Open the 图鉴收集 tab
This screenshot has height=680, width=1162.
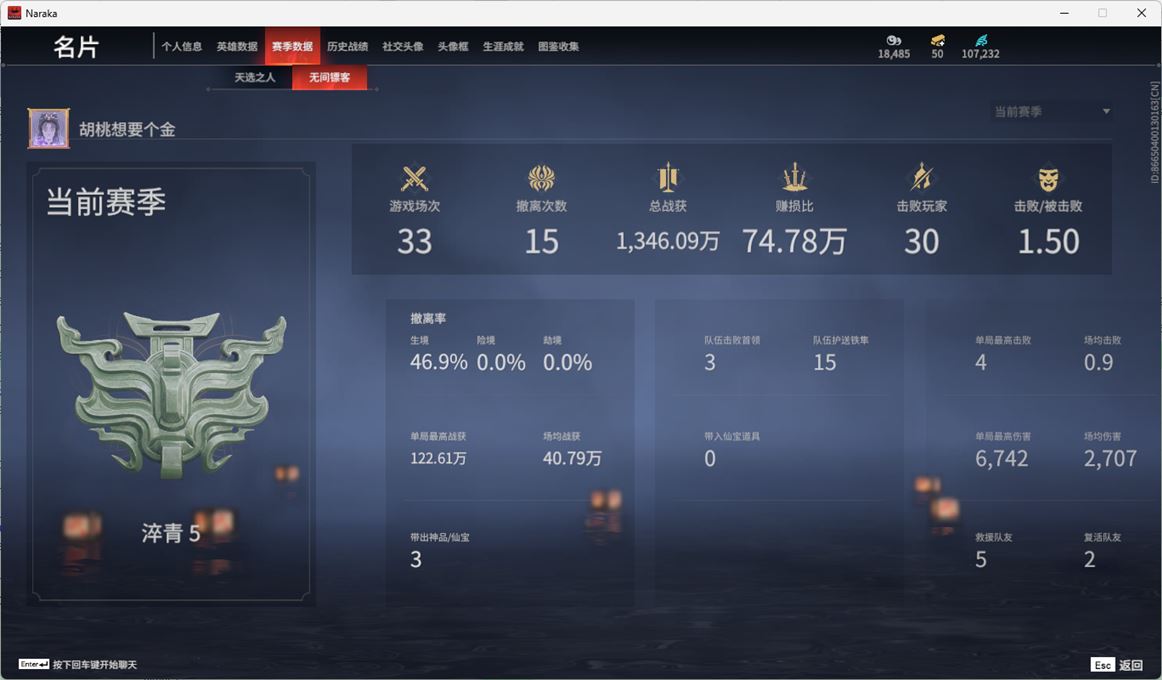558,47
